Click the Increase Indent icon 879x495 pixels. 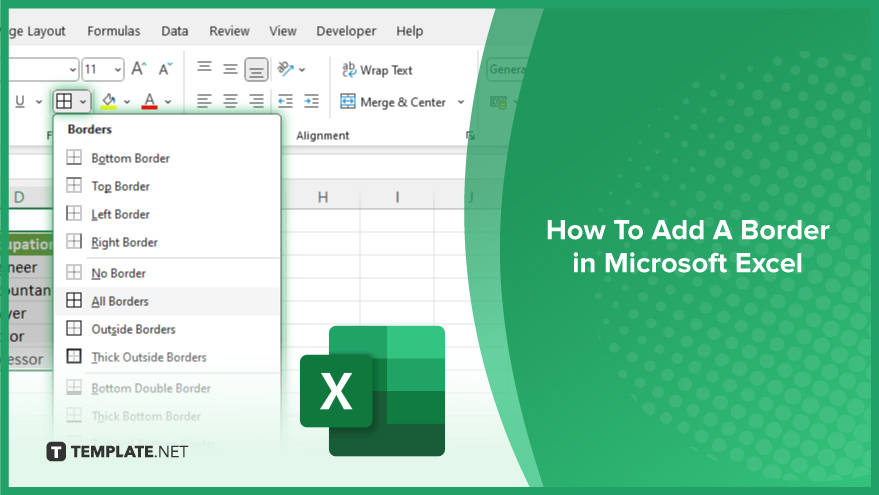(311, 101)
